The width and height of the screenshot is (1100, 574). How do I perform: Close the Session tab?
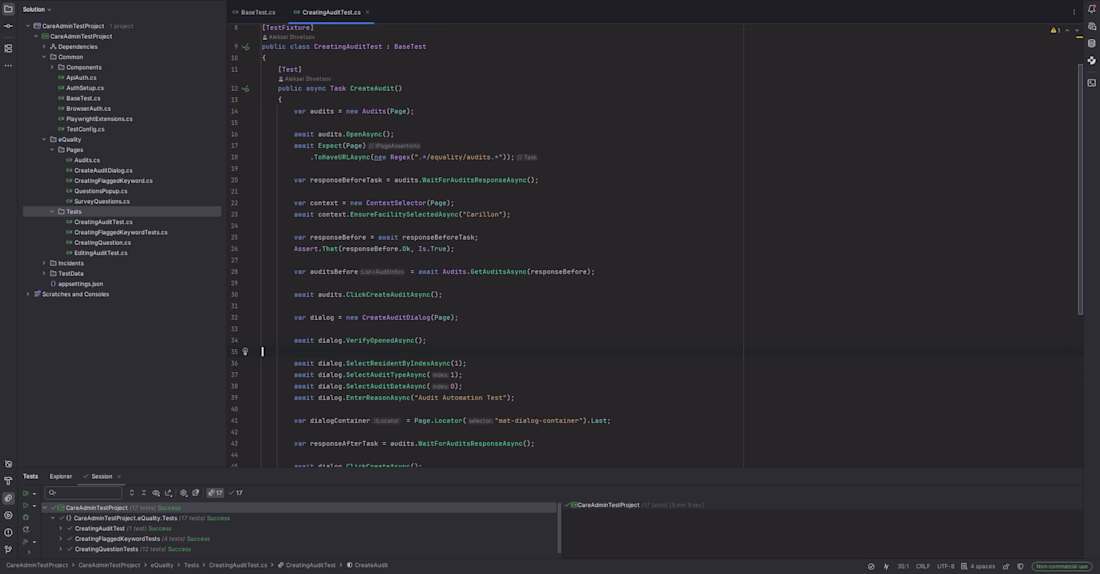click(119, 476)
